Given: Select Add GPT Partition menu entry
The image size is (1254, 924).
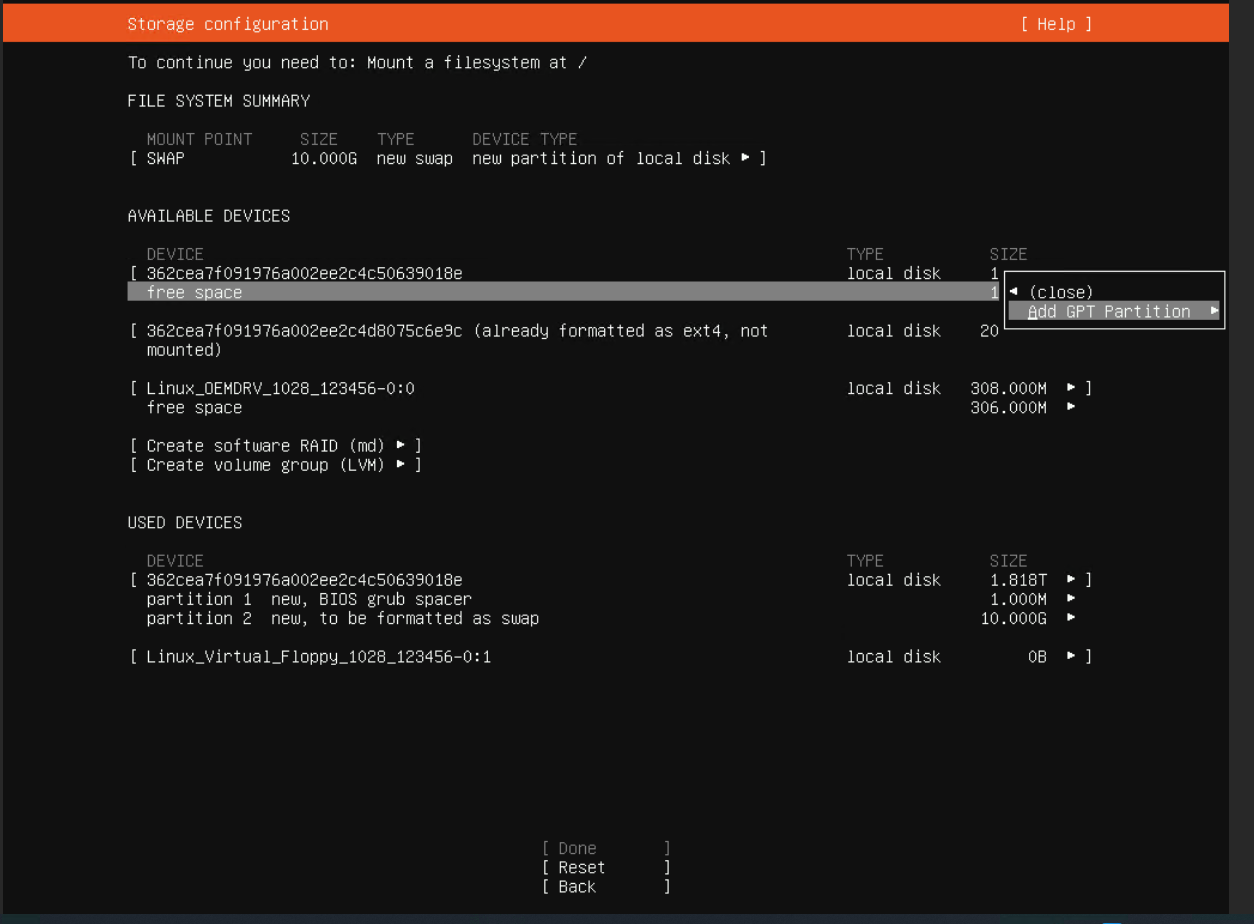Looking at the screenshot, I should pos(1108,311).
